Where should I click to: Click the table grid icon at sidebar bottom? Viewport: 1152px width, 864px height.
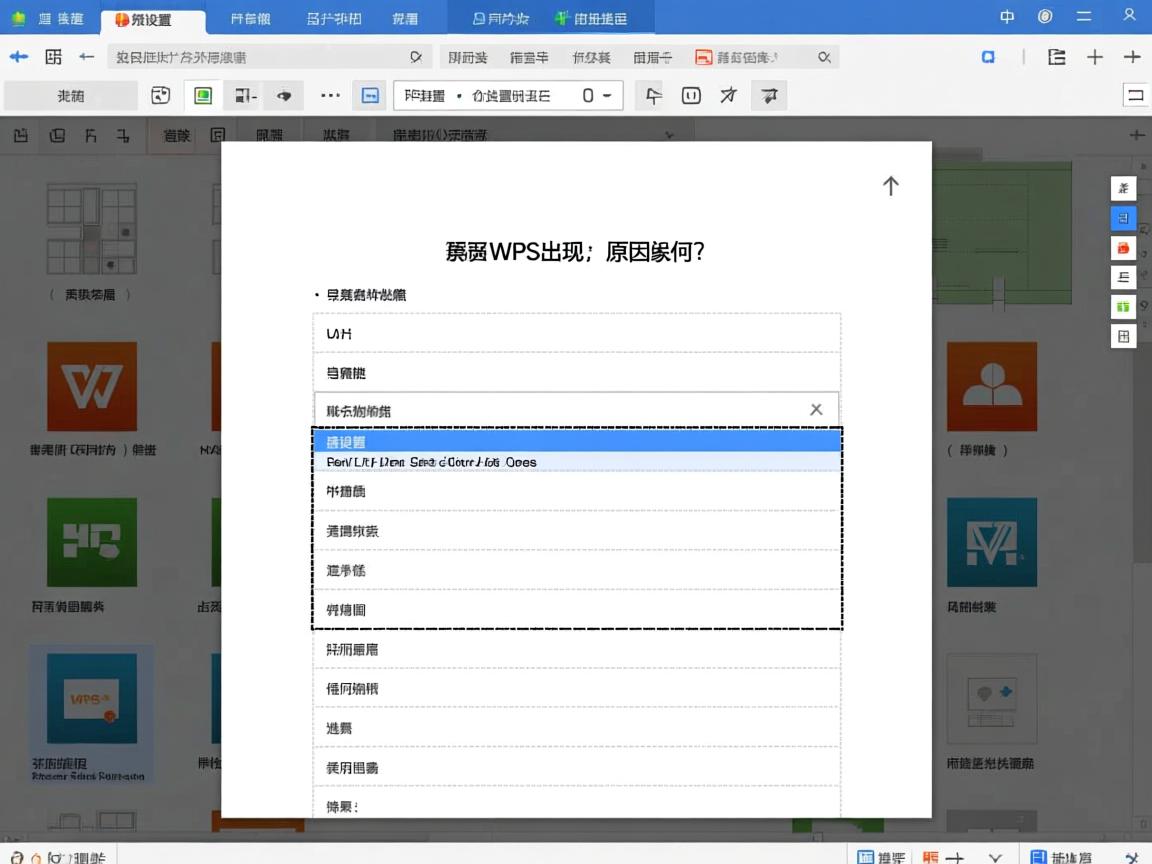point(1123,336)
